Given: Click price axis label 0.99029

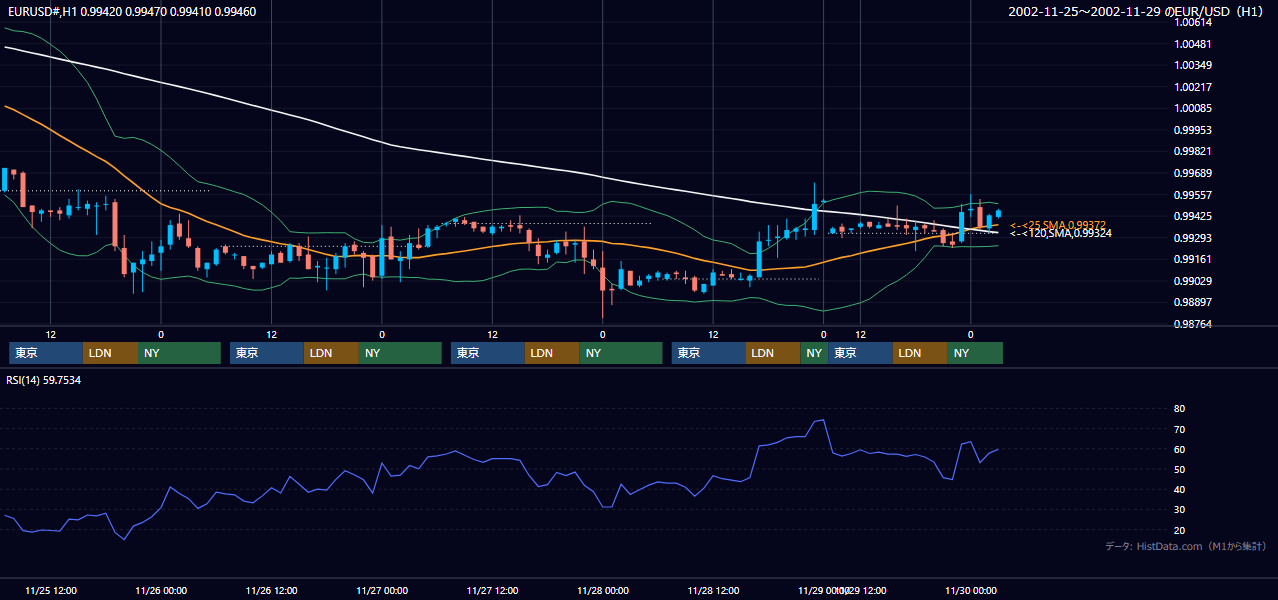Looking at the screenshot, I should [1193, 281].
